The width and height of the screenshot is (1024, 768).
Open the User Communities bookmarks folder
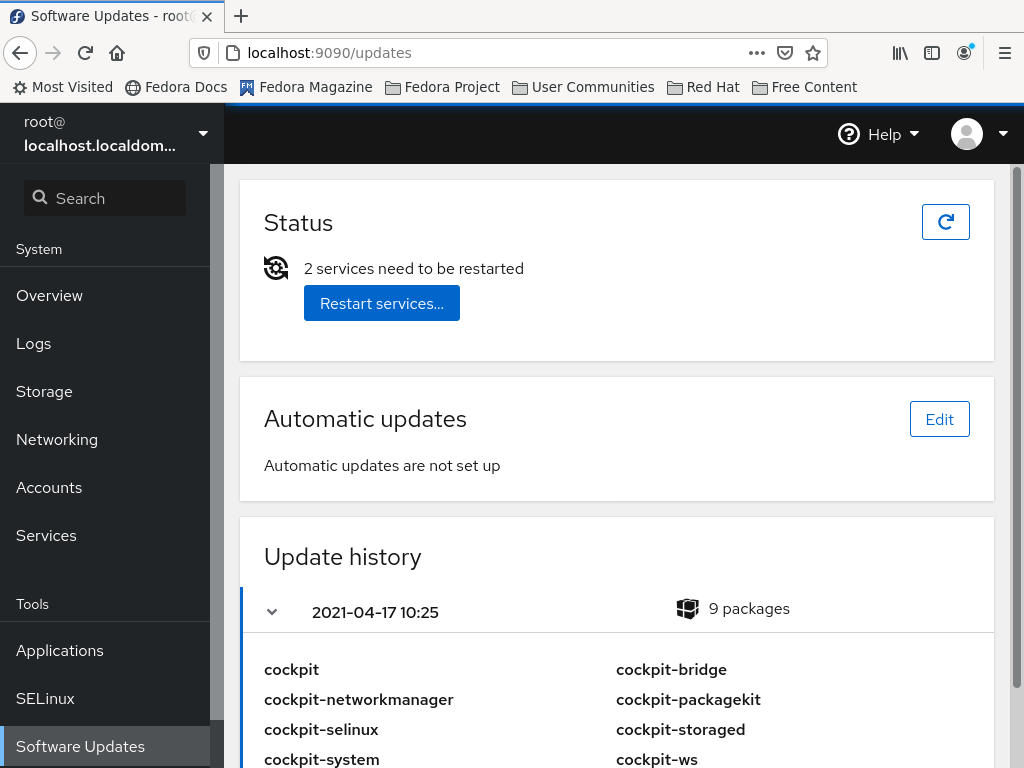coord(583,87)
